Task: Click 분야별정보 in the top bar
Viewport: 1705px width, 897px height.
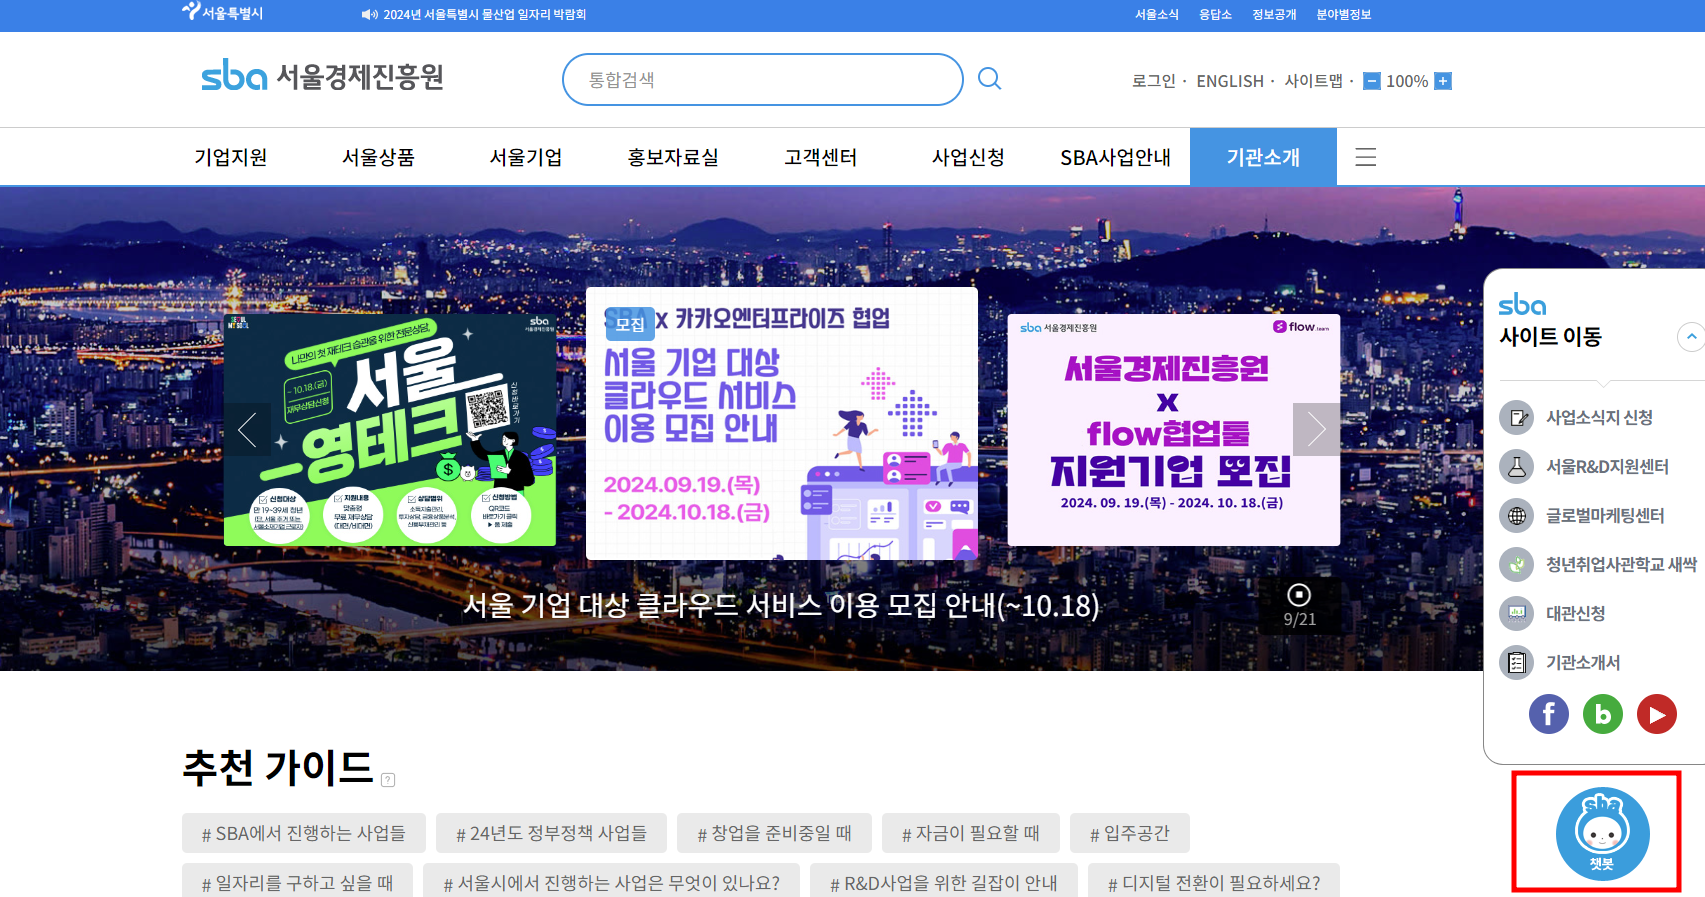Action: point(1344,14)
